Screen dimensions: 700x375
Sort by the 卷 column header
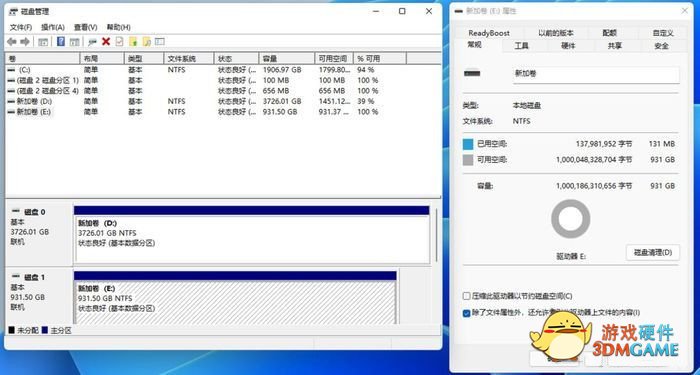click(42, 58)
